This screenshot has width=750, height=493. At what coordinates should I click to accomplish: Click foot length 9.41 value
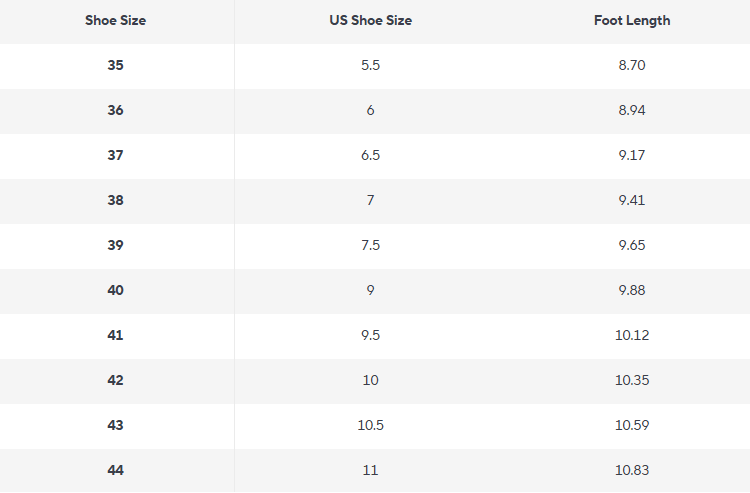tap(632, 200)
